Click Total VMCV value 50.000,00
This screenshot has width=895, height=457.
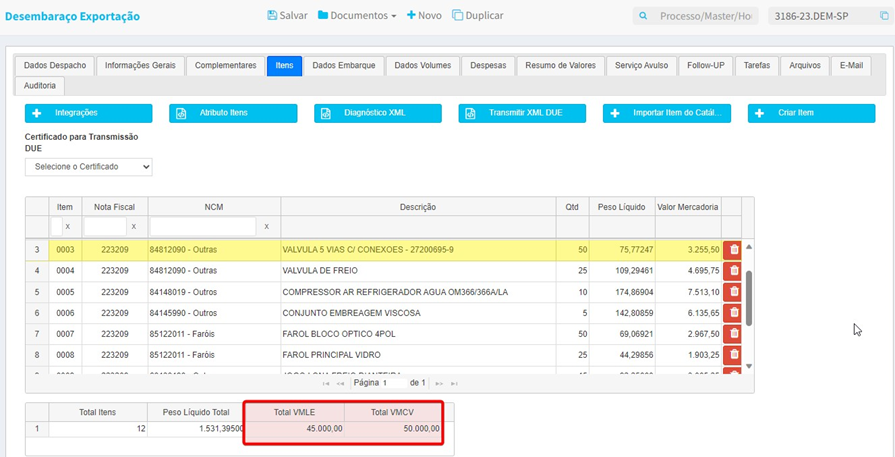tap(421, 429)
